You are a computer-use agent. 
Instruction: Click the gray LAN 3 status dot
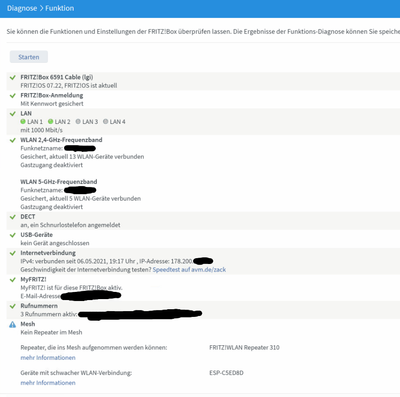point(78,122)
